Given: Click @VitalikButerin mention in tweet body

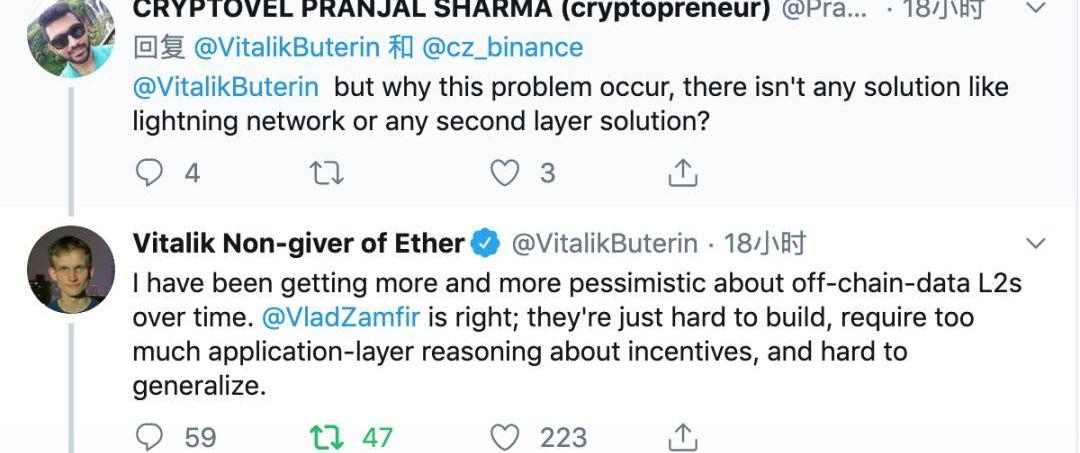Looking at the screenshot, I should (x=226, y=86).
